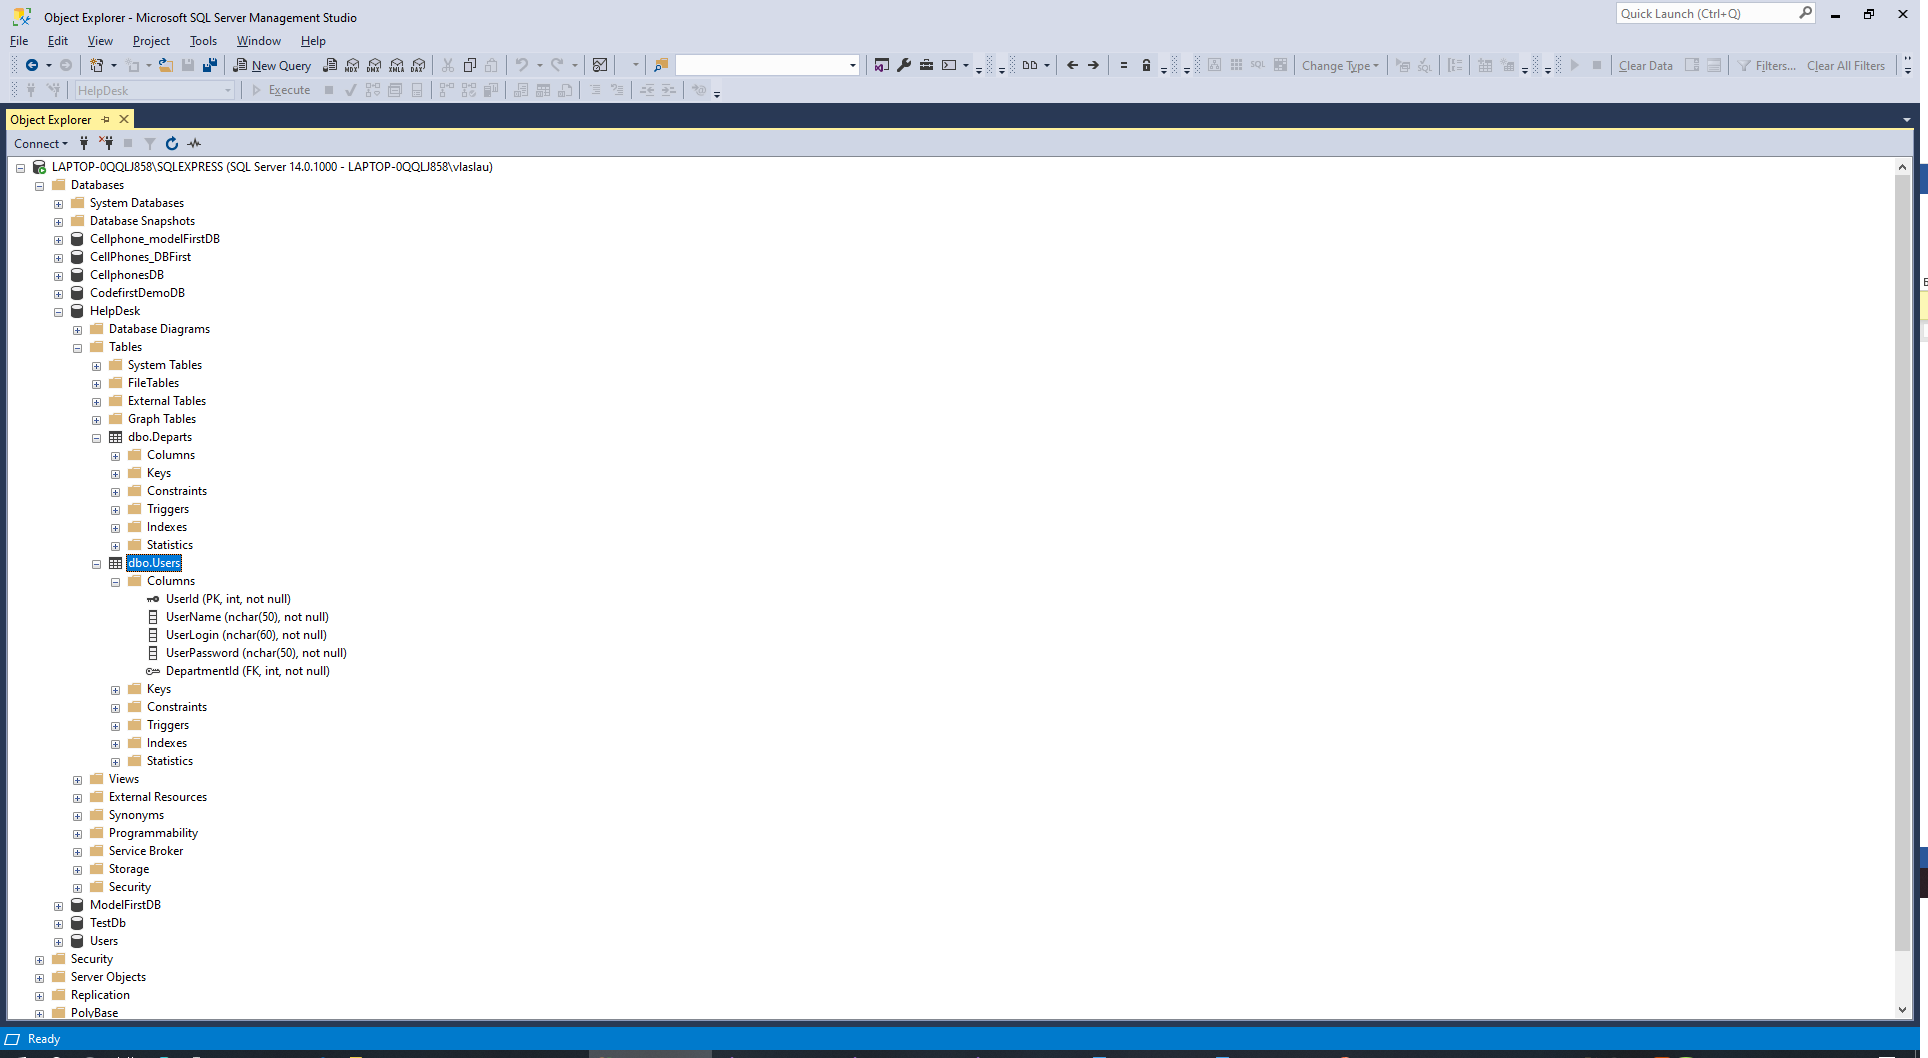Expand the Keys folder under dbo.Users
This screenshot has height=1058, width=1928.
pyautogui.click(x=115, y=690)
